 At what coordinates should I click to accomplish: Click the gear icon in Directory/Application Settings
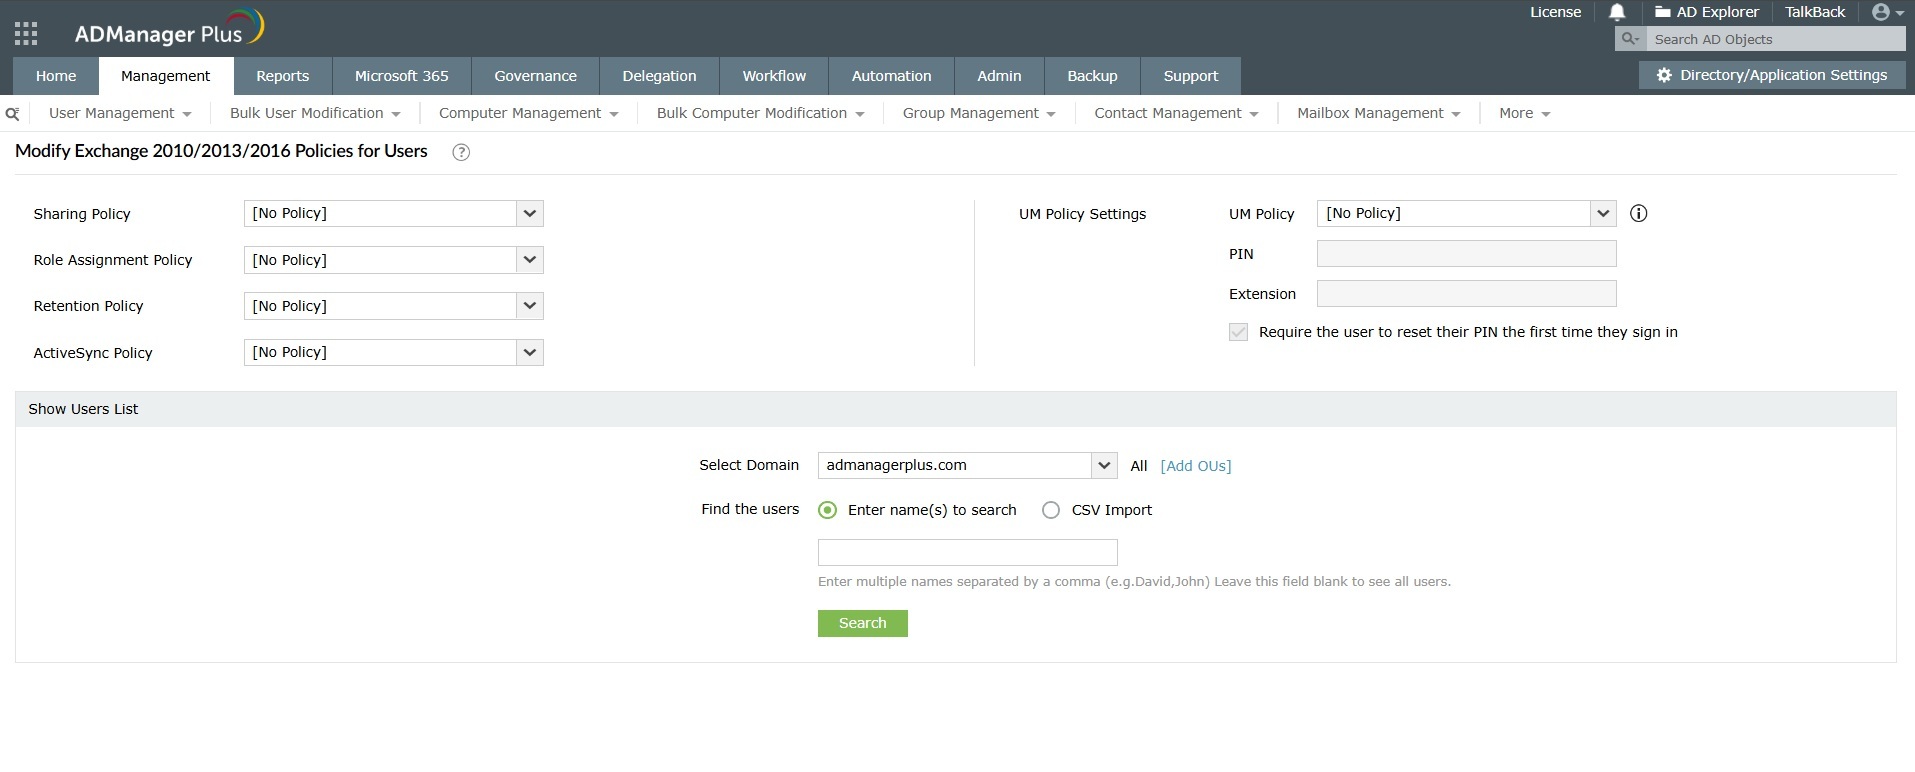point(1664,75)
